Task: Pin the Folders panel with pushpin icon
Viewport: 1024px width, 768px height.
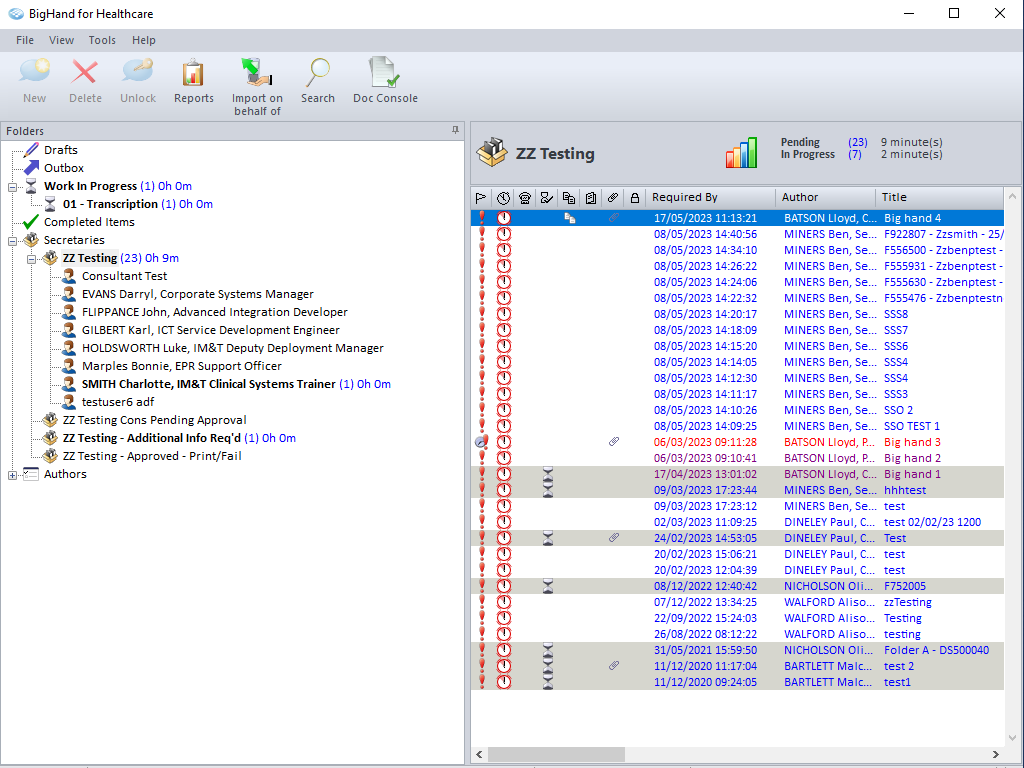Action: tap(455, 131)
